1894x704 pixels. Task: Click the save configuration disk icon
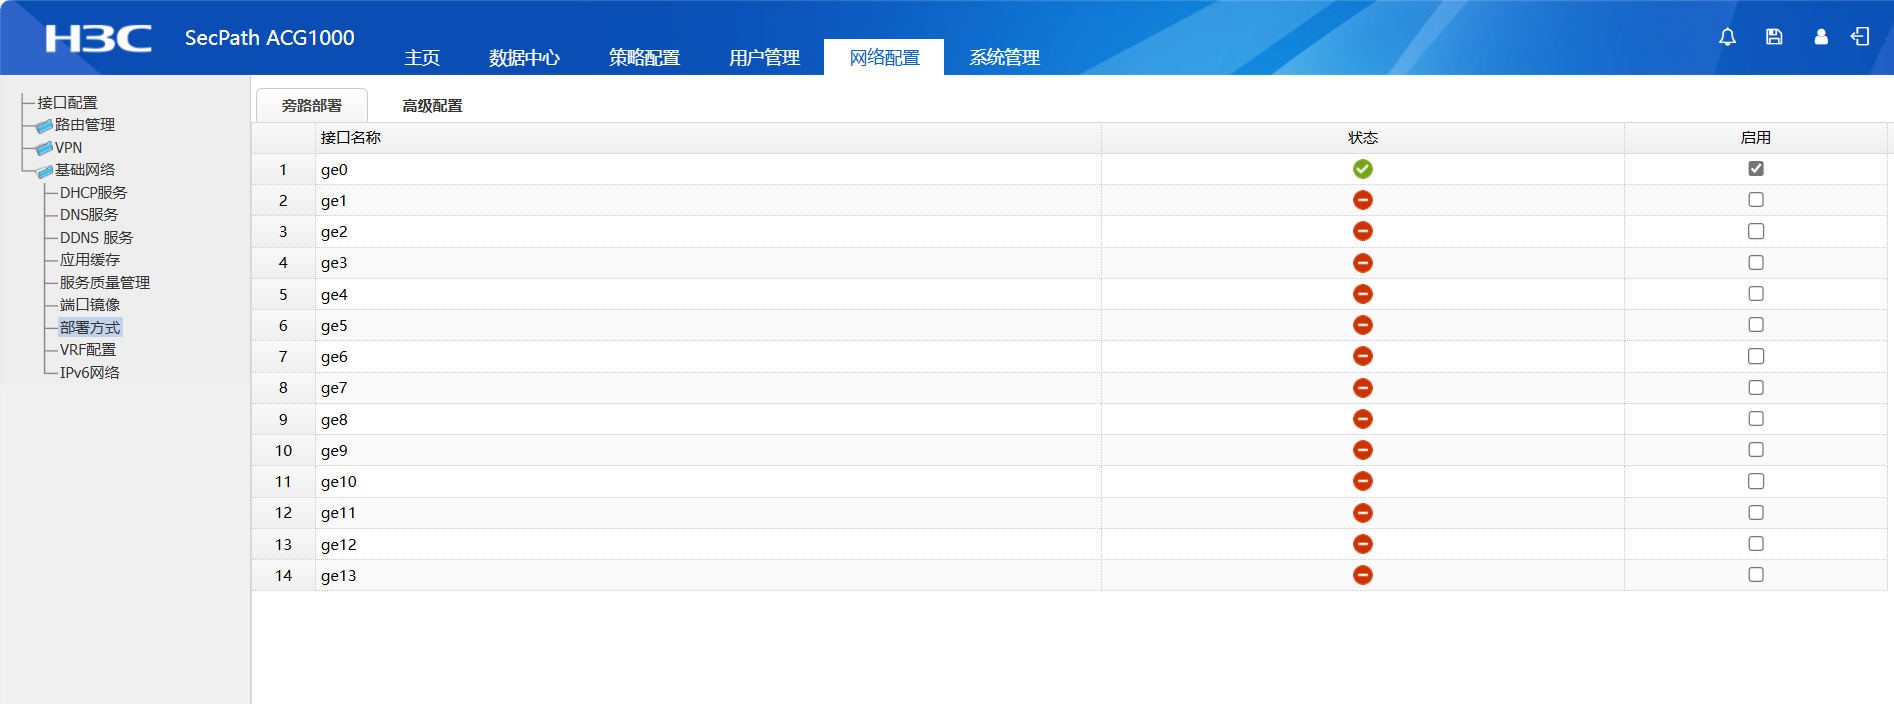tap(1774, 37)
